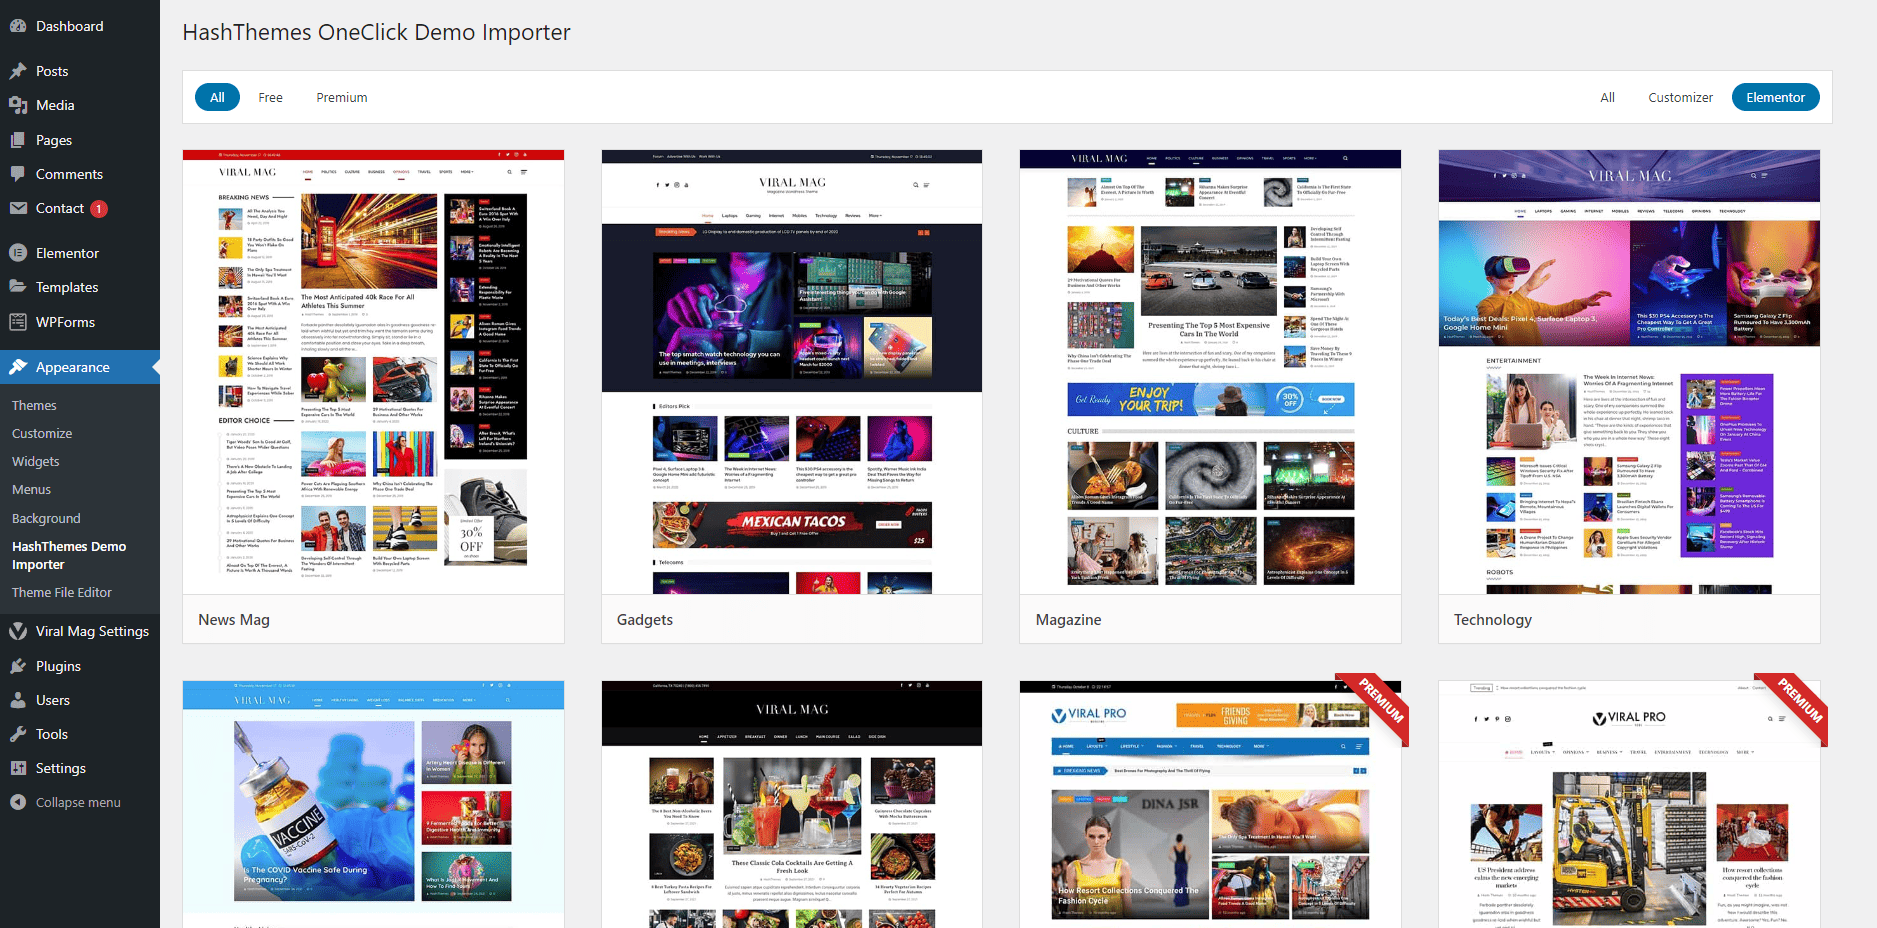Screen dimensions: 1877x928
Task: Open Theme File Editor link
Action: click(x=62, y=592)
